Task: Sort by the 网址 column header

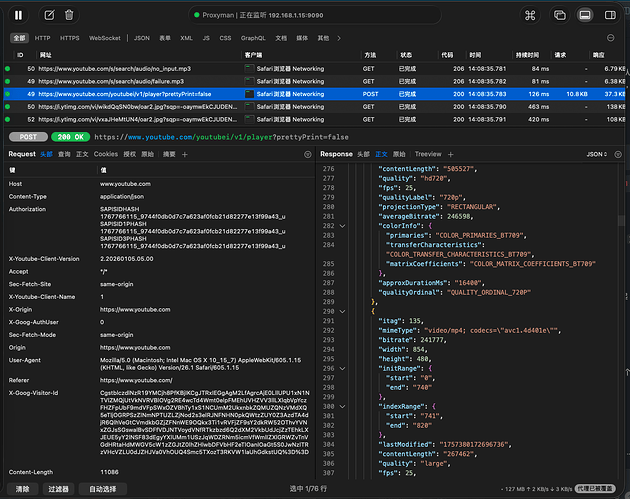Action: [45, 55]
